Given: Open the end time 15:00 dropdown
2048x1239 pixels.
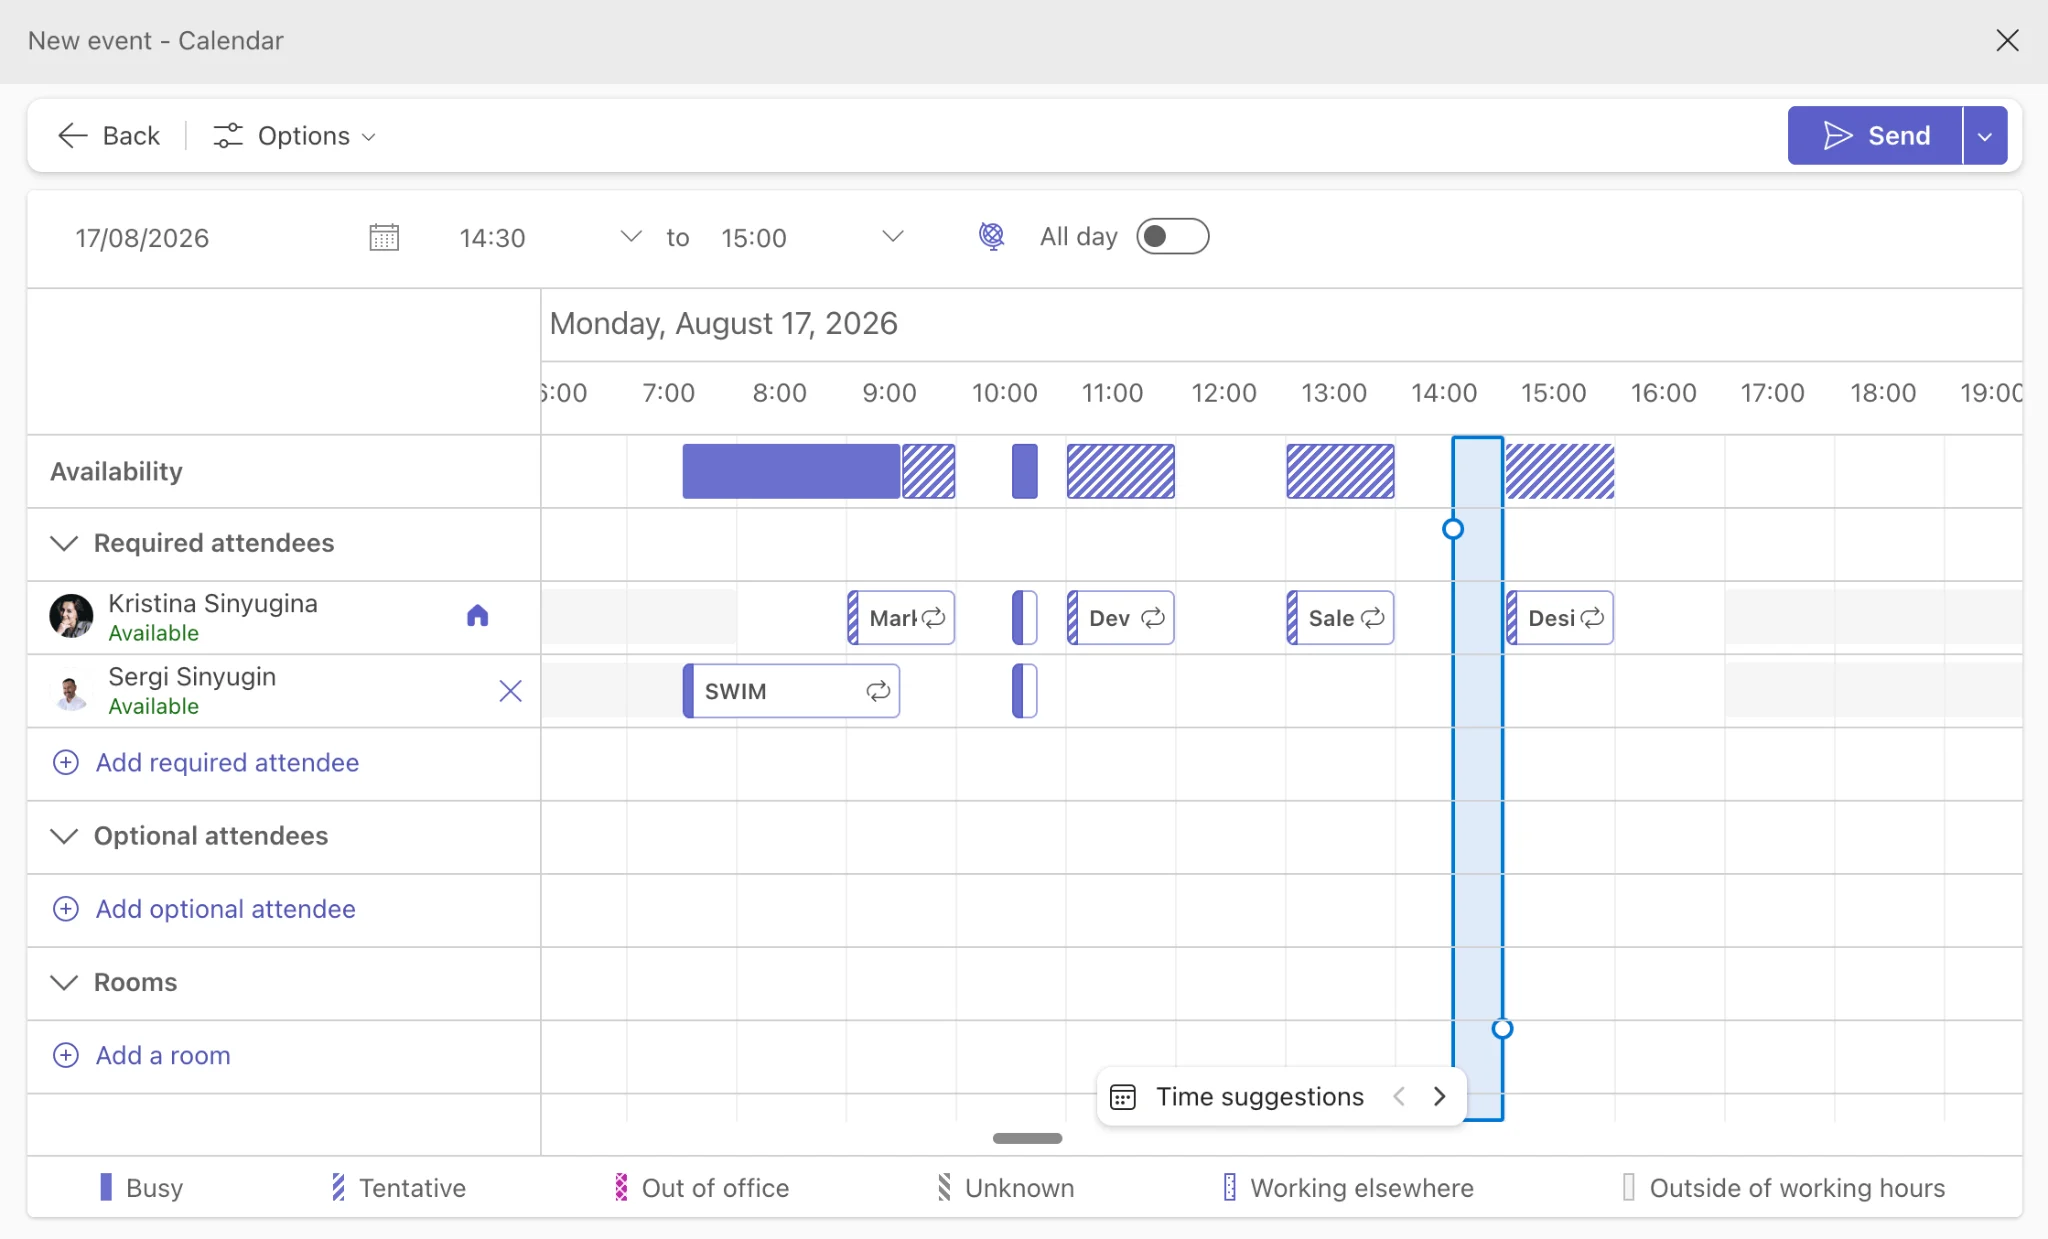Looking at the screenshot, I should click(893, 237).
